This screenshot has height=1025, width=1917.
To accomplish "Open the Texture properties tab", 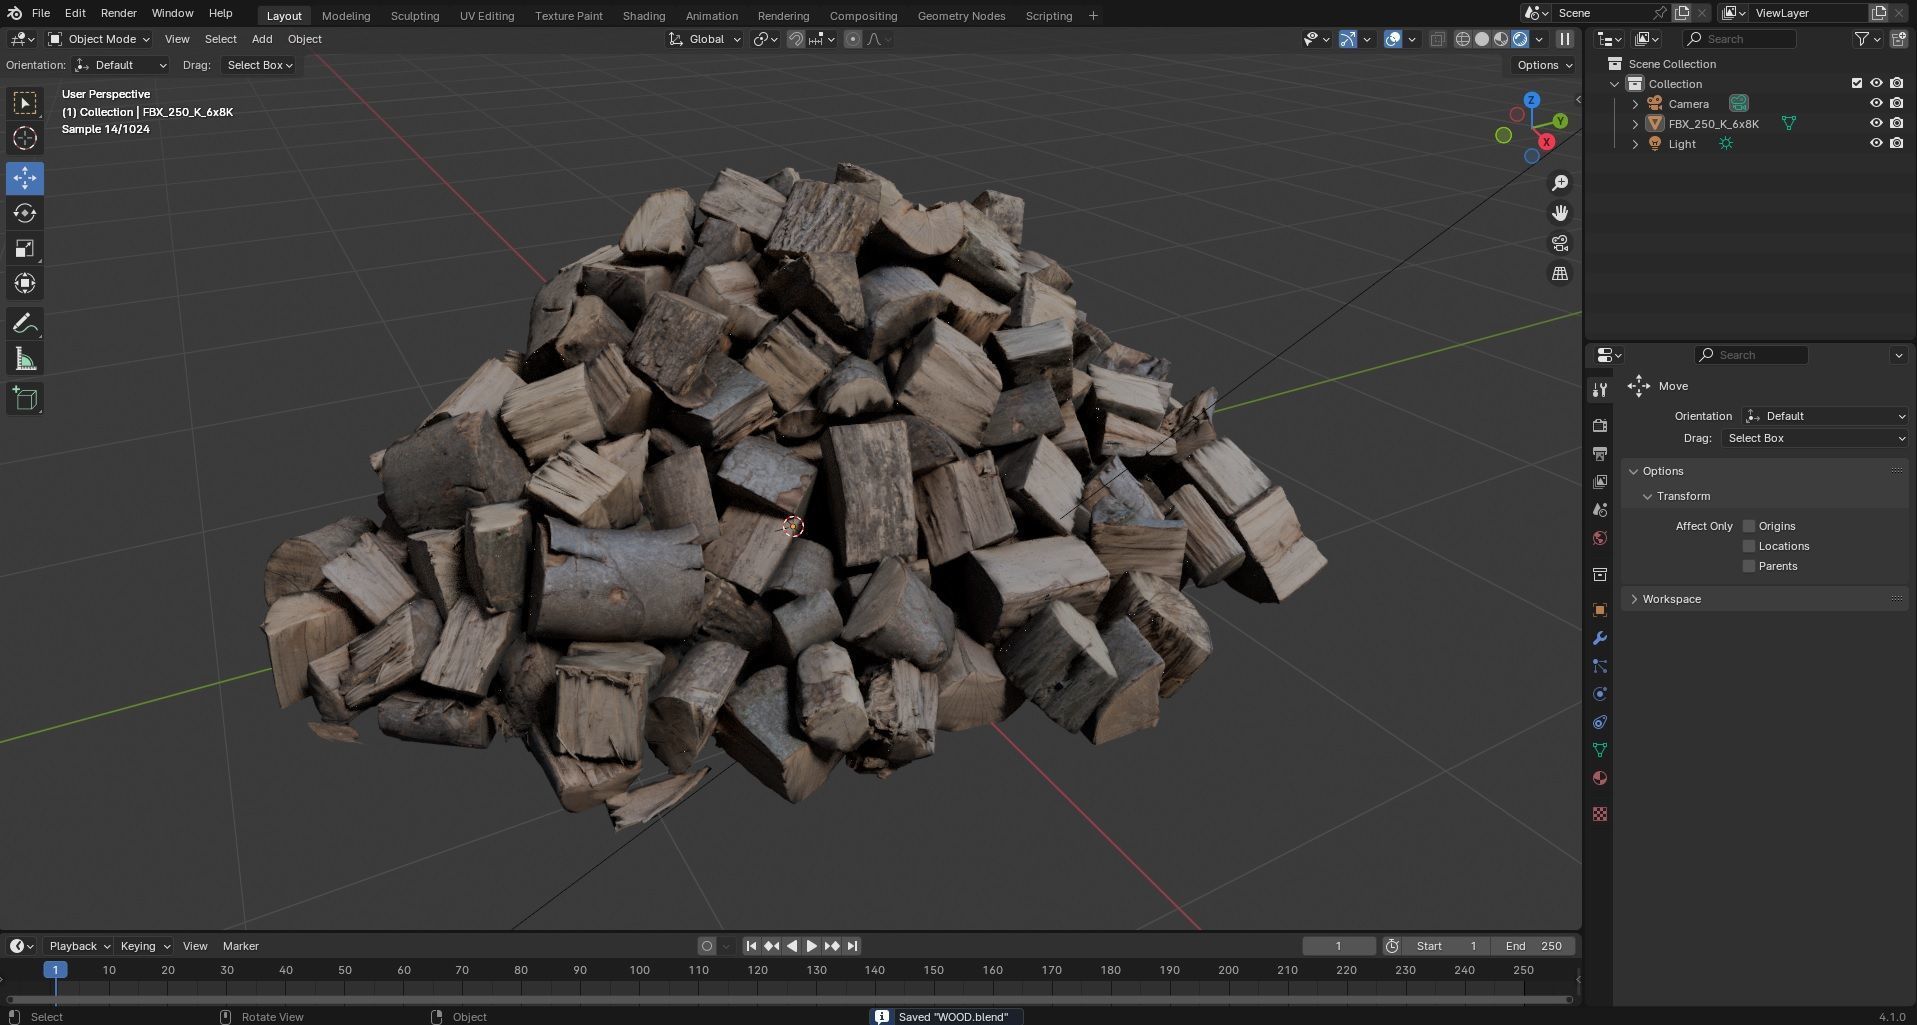I will pyautogui.click(x=1599, y=814).
